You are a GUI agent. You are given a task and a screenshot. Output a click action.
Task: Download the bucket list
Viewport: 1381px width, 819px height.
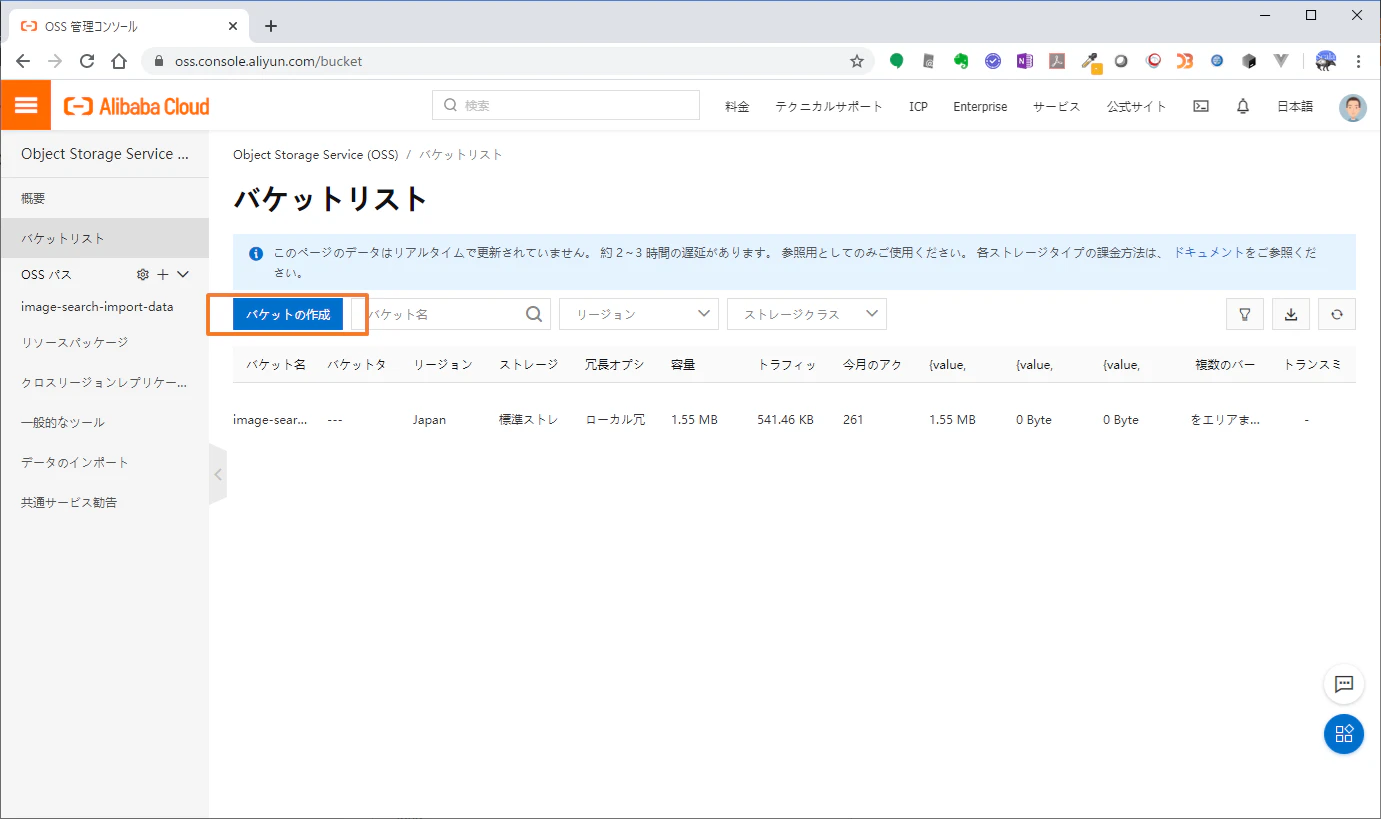[1291, 314]
